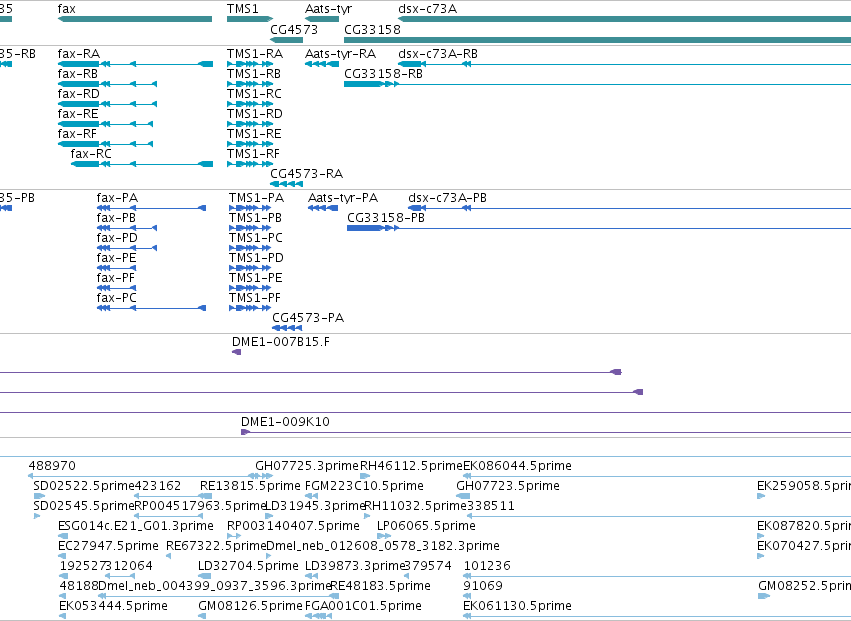Click the CG4573 gene label

[294, 29]
